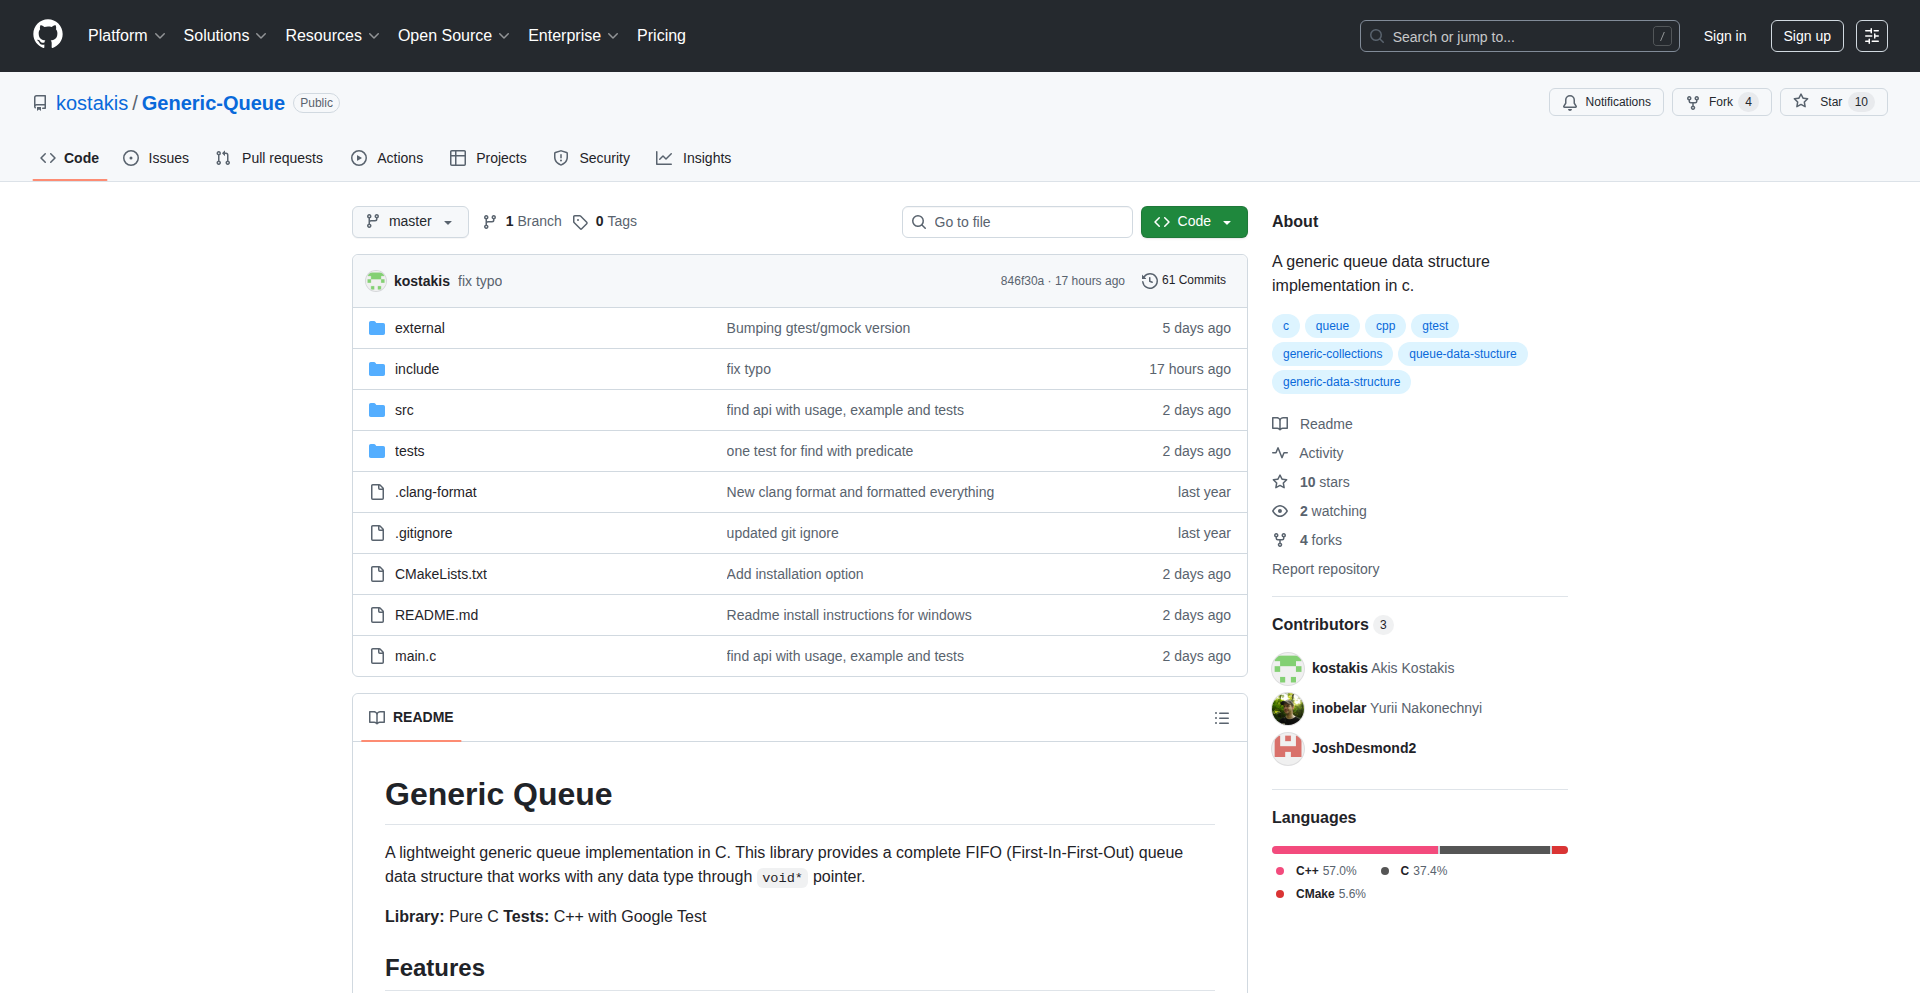The height and width of the screenshot is (993, 1920).
Task: Click the .gitignore file icon
Action: point(377,533)
